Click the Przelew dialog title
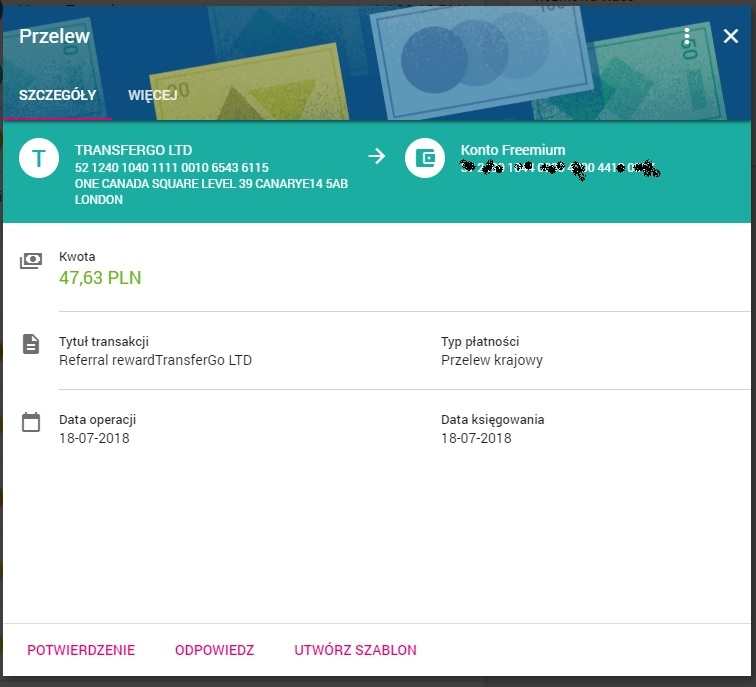The image size is (756, 687). (54, 36)
